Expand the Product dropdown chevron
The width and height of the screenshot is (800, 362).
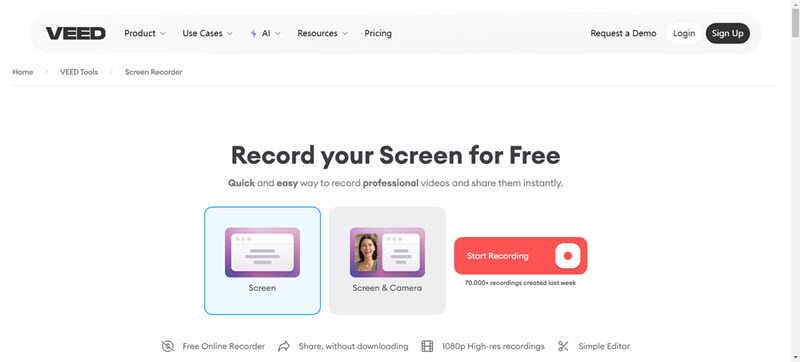(x=163, y=34)
